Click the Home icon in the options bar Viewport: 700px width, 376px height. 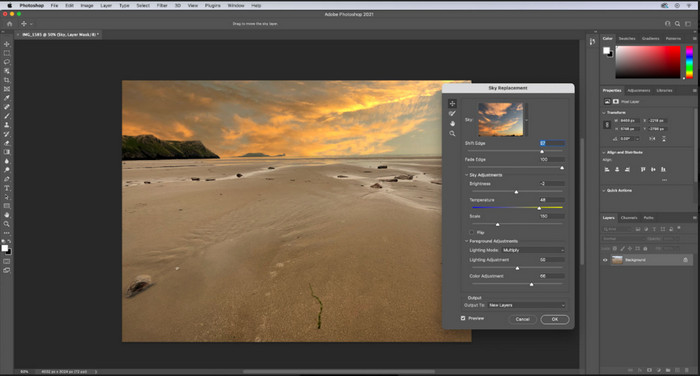point(9,24)
